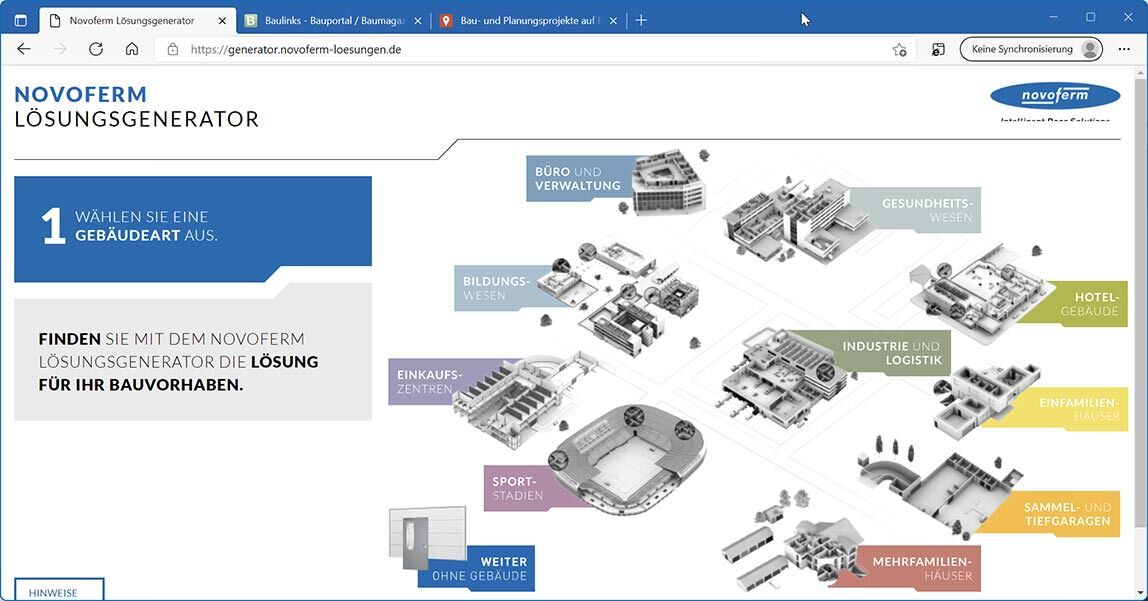This screenshot has height=601, width=1148.
Task: Close the Novoferm Lösungsgenerator tab
Action: click(x=223, y=21)
